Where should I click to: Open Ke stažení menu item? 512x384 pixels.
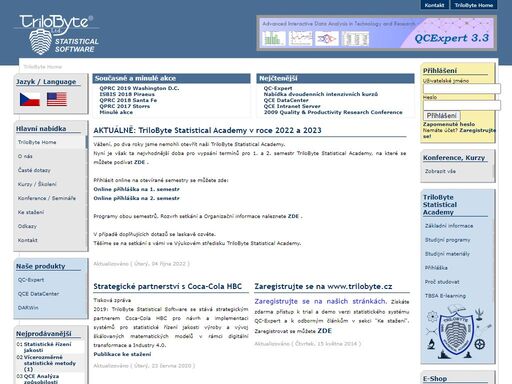[31, 212]
